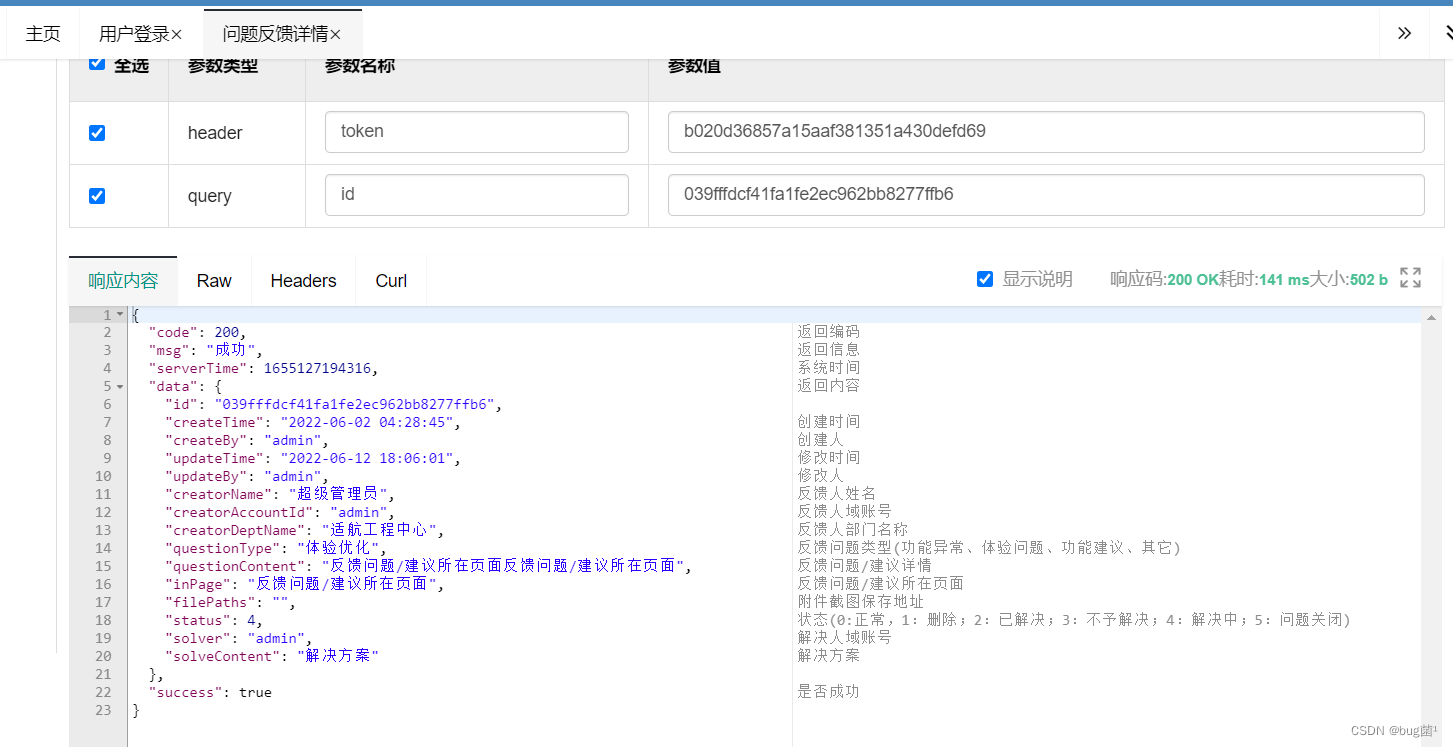Screen dimensions: 1453x747
Task: Click the solver admin line
Action: point(239,639)
